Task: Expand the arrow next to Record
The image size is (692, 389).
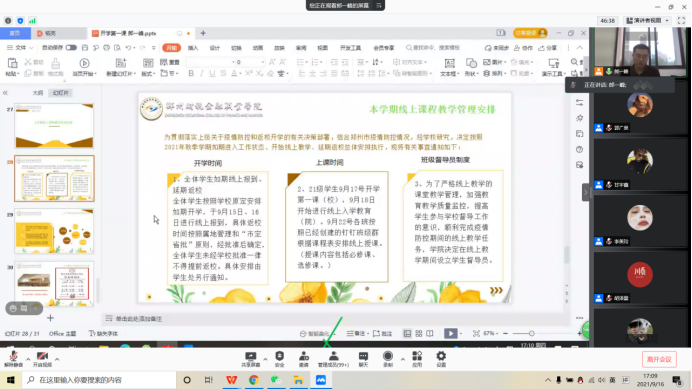Action: pos(402,359)
